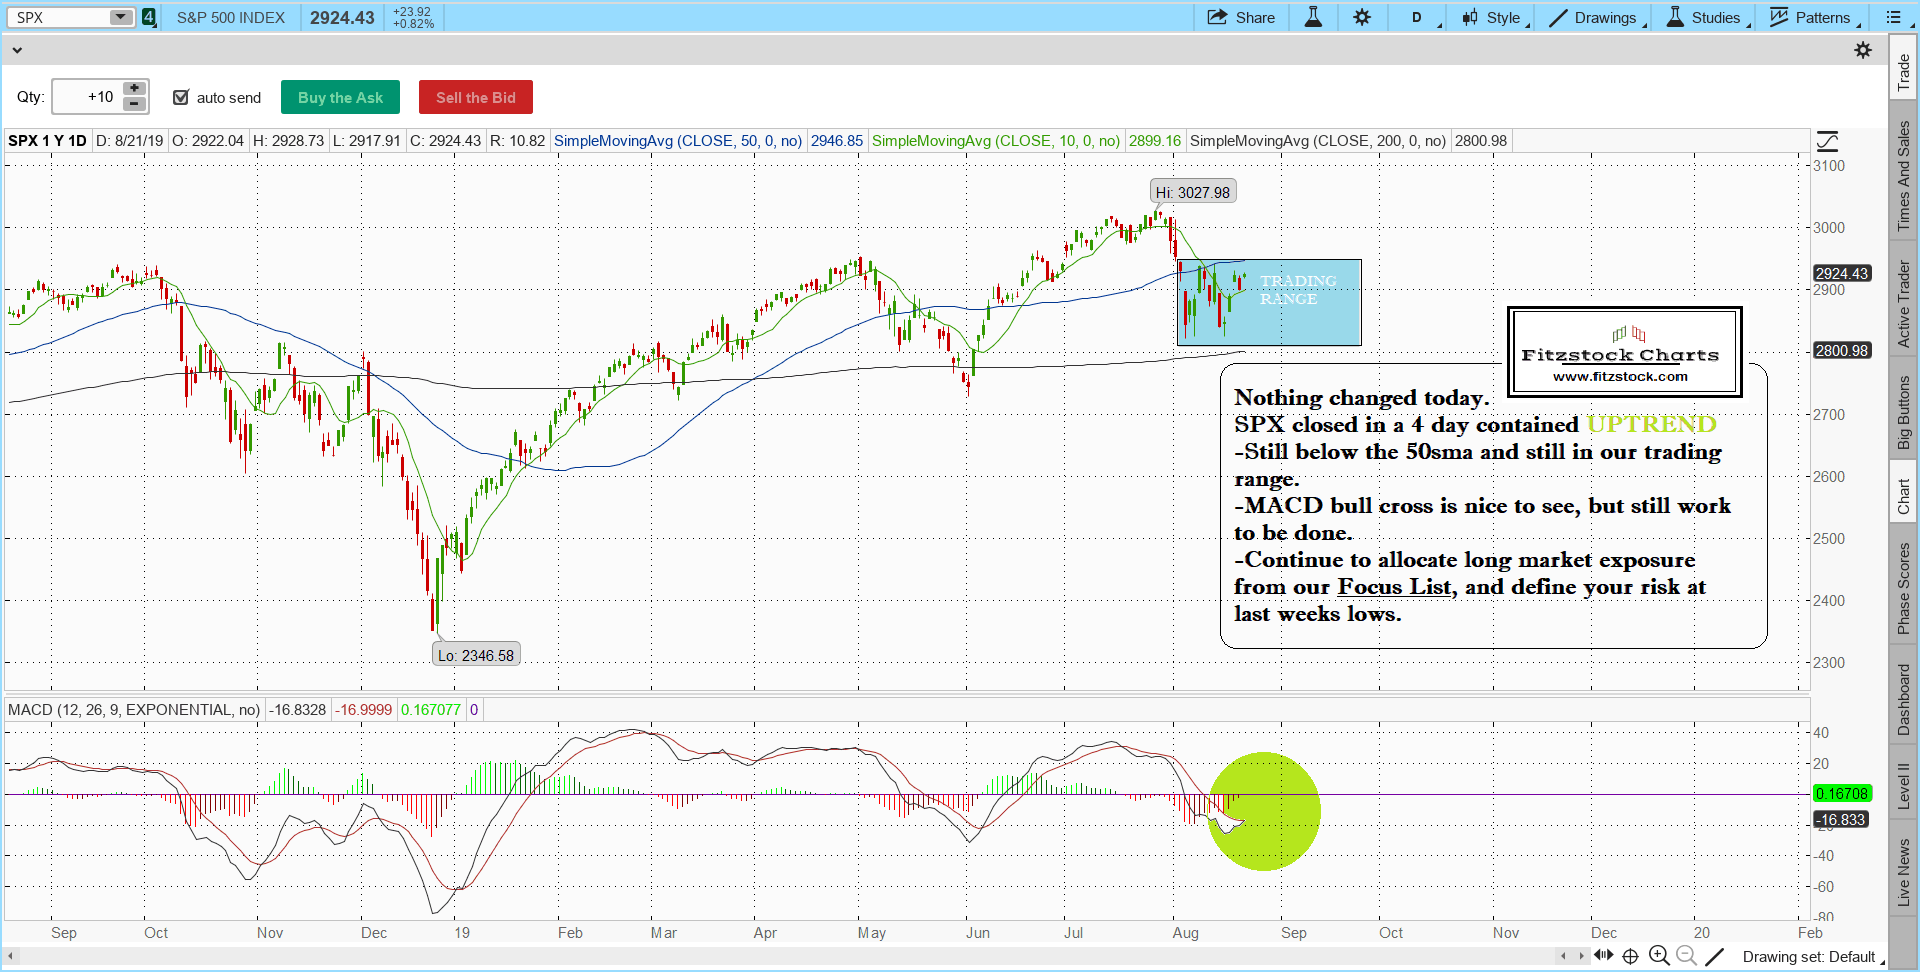The width and height of the screenshot is (1920, 972).
Task: Open the SPX symbol dropdown
Action: [x=120, y=17]
